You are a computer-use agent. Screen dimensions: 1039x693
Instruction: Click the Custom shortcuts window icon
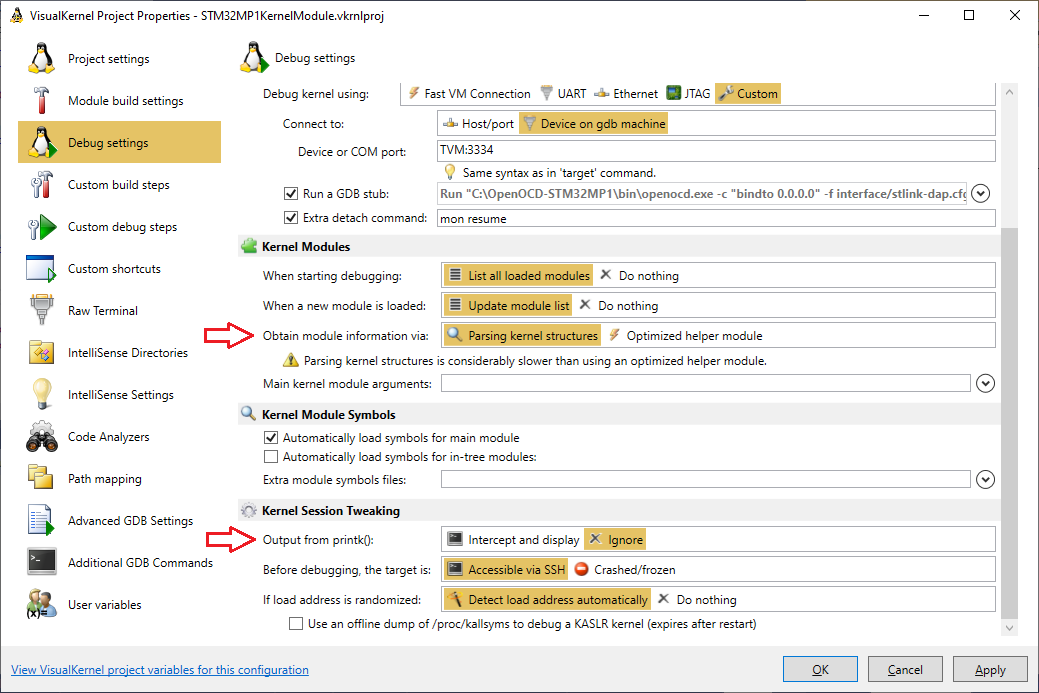(x=41, y=268)
